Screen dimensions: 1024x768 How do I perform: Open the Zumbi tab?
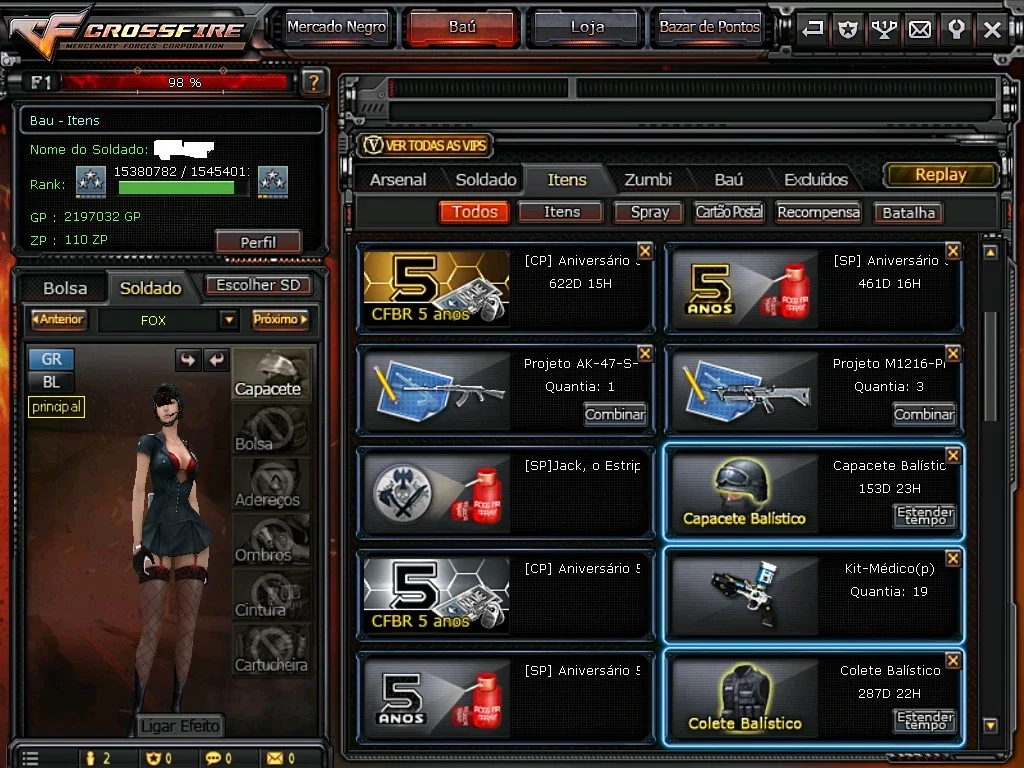pyautogui.click(x=648, y=180)
